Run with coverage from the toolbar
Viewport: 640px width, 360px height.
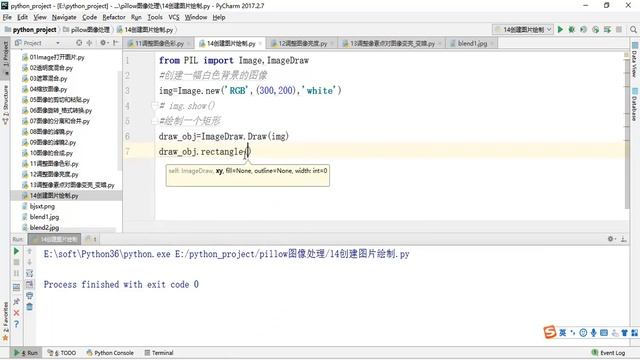click(583, 29)
